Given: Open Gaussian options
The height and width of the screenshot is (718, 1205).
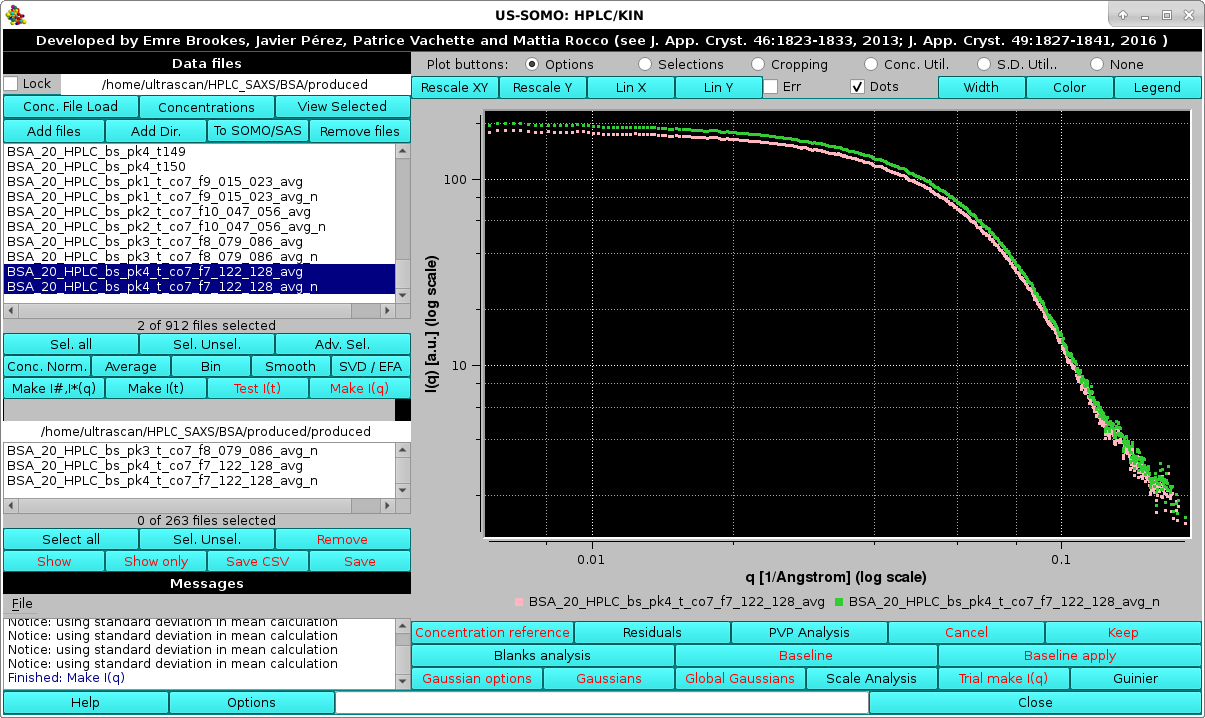Looking at the screenshot, I should pos(476,678).
